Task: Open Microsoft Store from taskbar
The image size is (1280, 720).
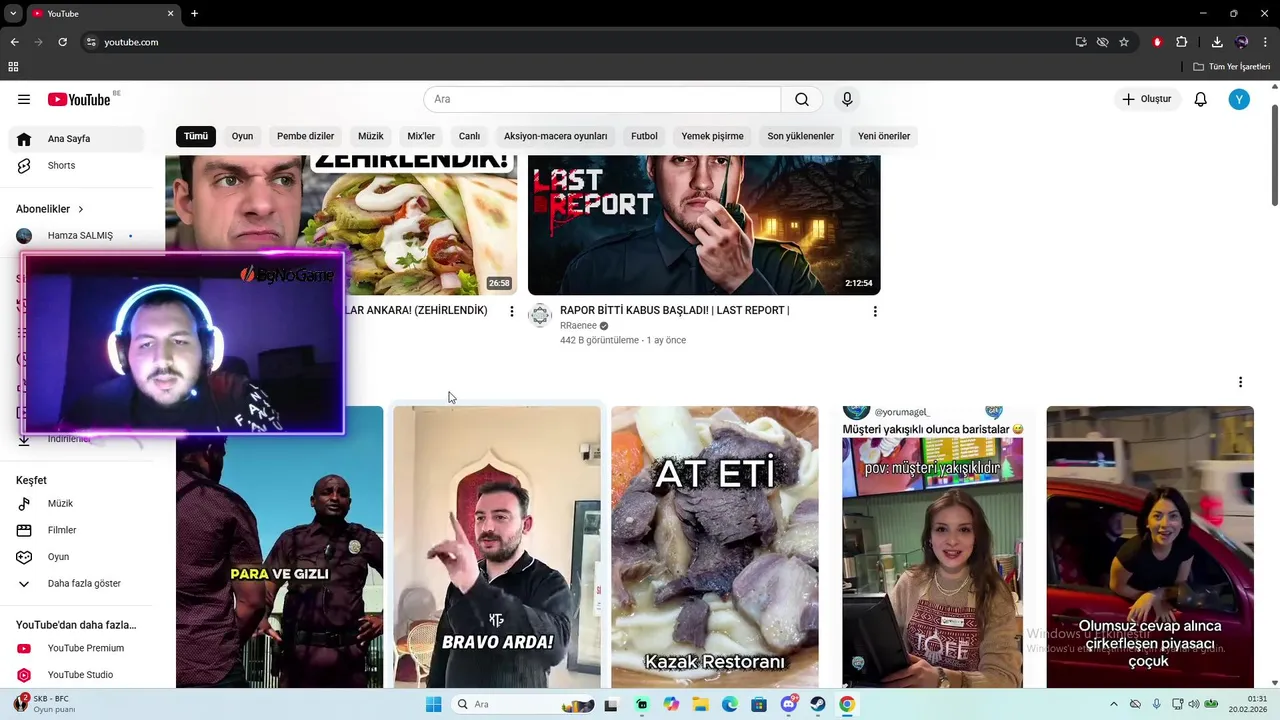Action: click(x=759, y=704)
